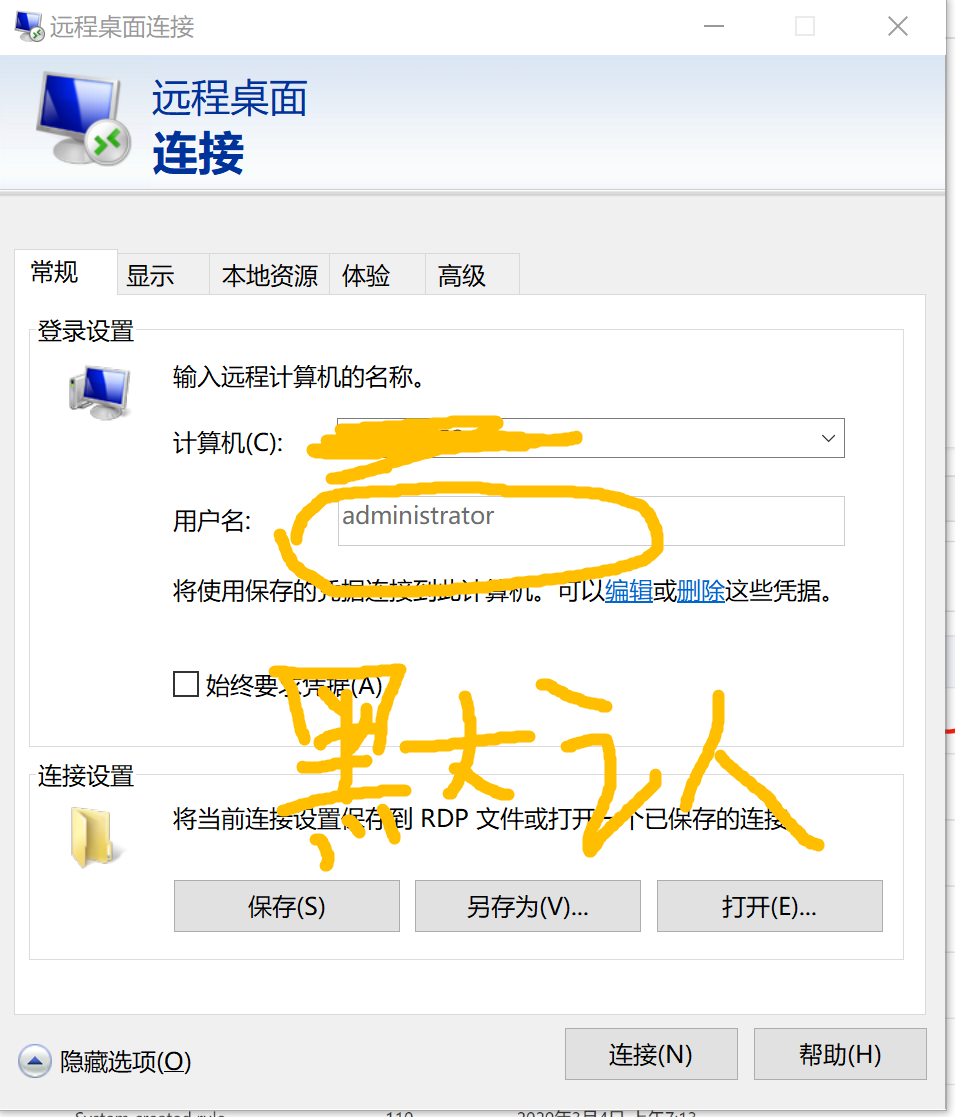955x1117 pixels.
Task: Click the 用户名 administrator text field
Action: (591, 521)
